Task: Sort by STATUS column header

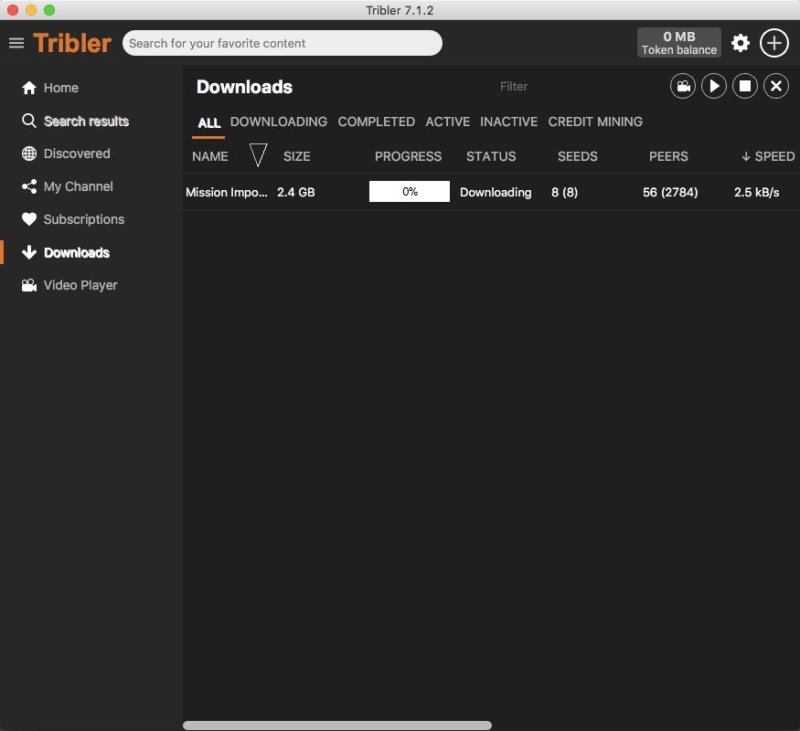Action: (x=491, y=157)
